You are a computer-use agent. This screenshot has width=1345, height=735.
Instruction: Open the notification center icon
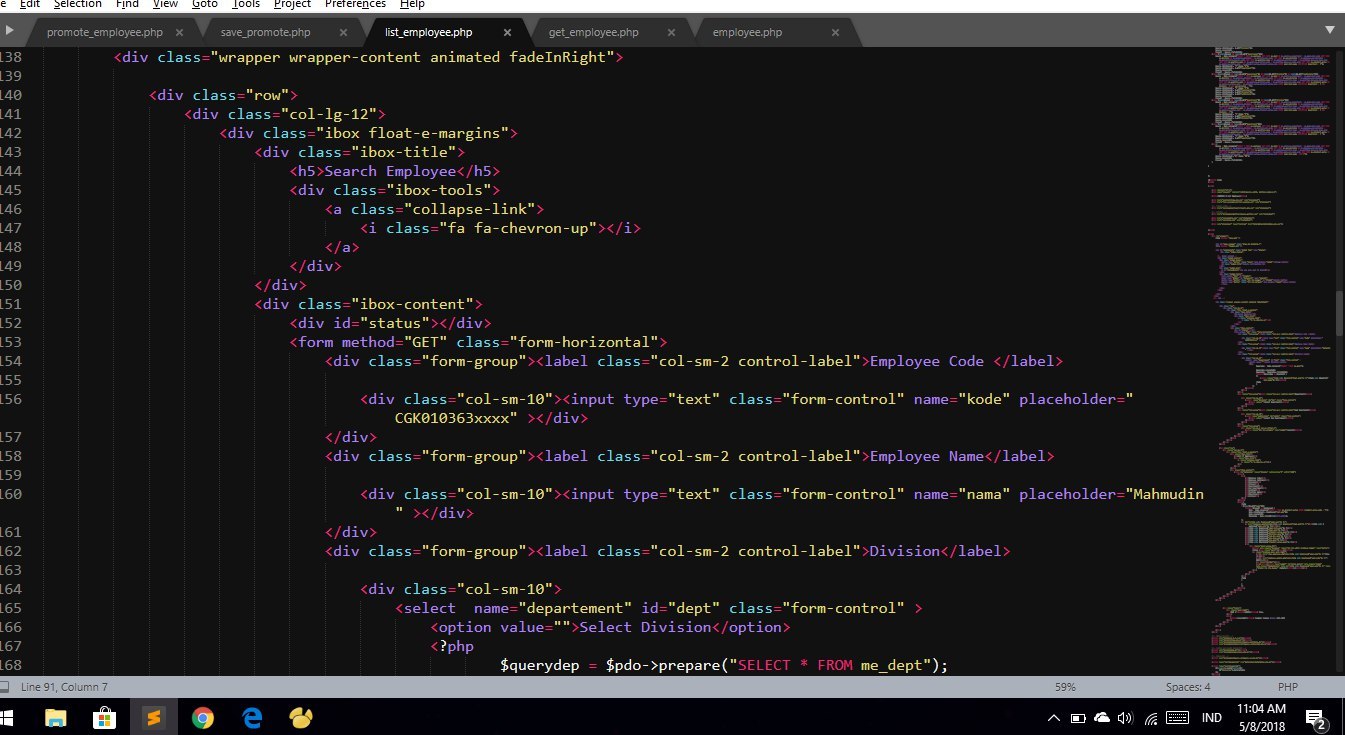point(1316,718)
